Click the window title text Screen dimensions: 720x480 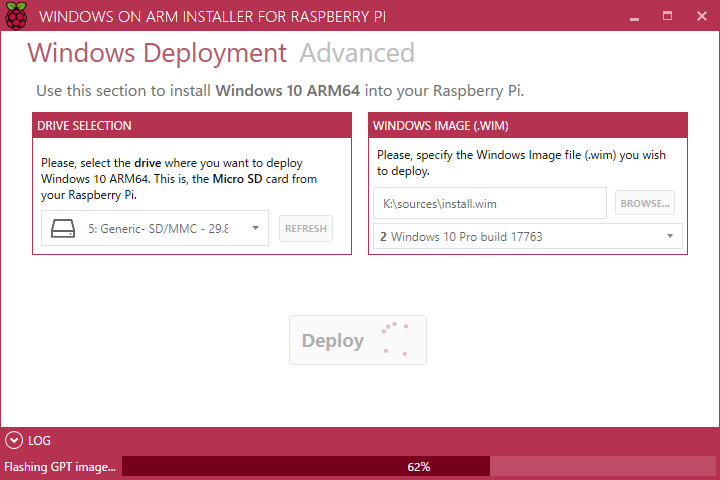212,17
